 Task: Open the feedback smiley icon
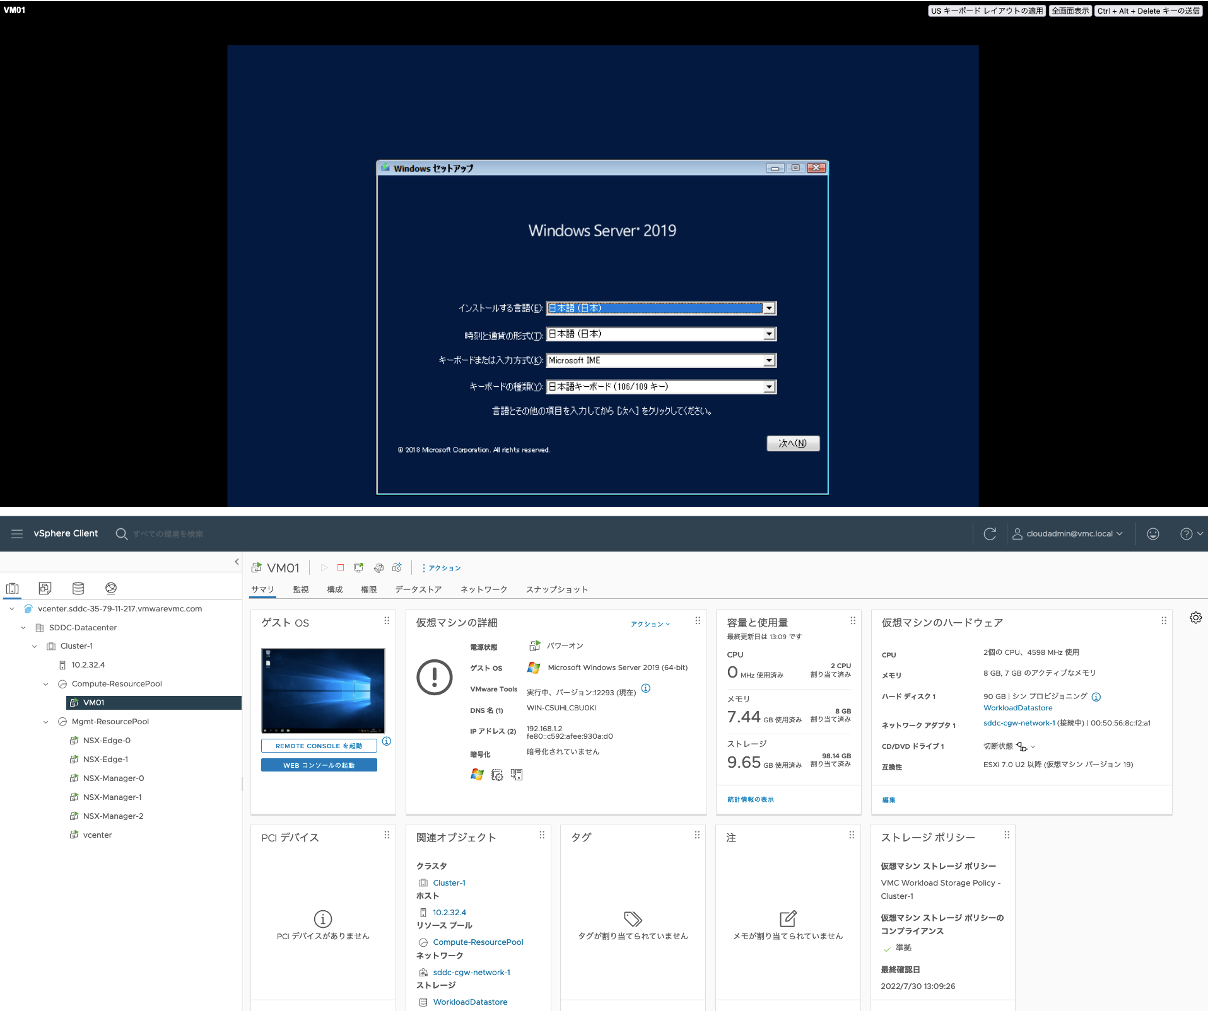(1153, 534)
